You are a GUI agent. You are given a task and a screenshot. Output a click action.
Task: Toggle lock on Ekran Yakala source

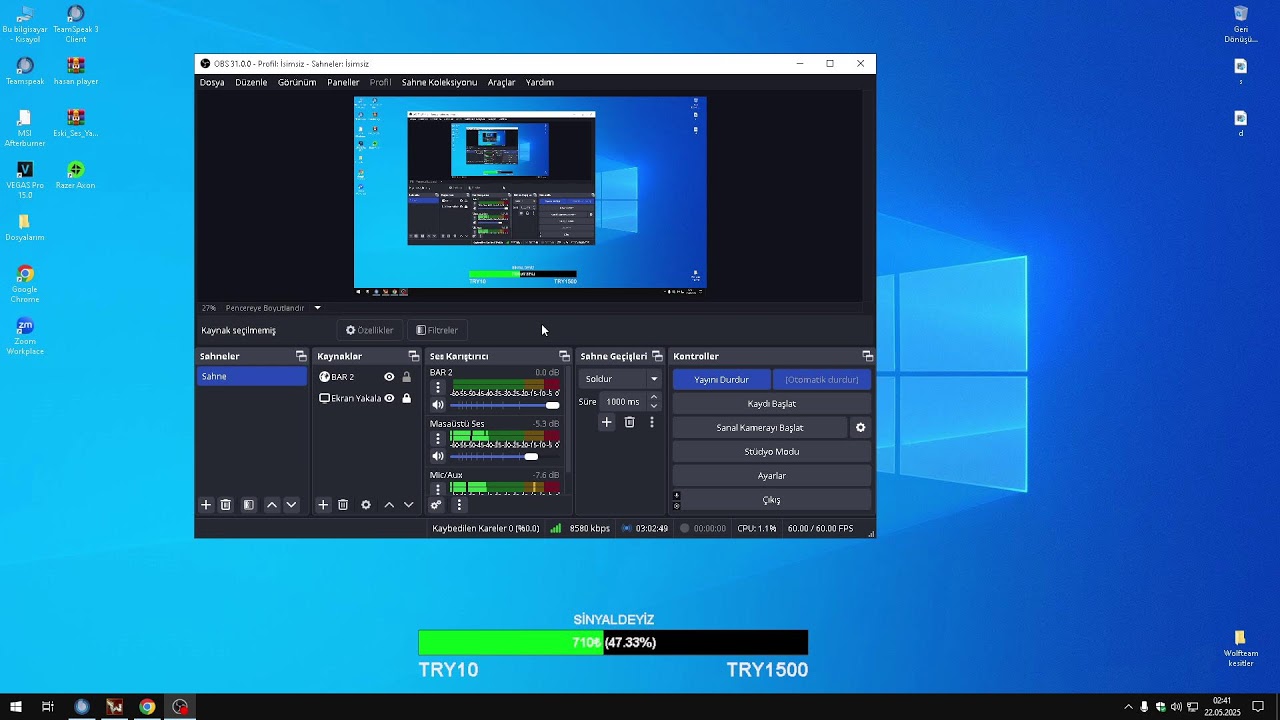[x=406, y=398]
